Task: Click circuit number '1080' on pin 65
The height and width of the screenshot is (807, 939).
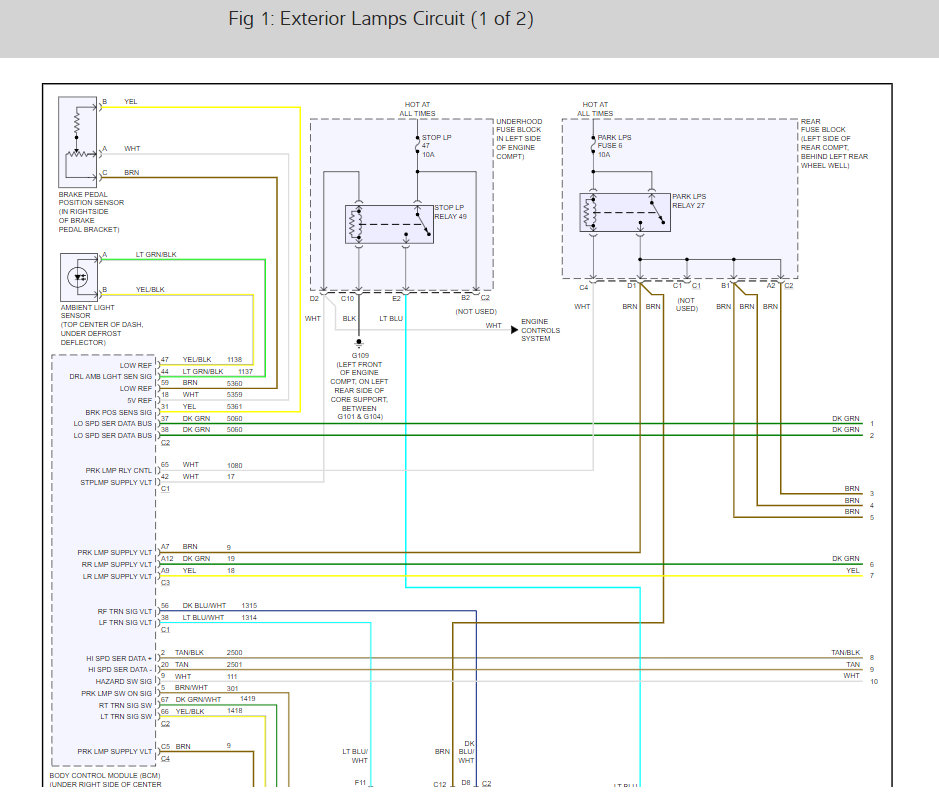Action: (x=235, y=465)
